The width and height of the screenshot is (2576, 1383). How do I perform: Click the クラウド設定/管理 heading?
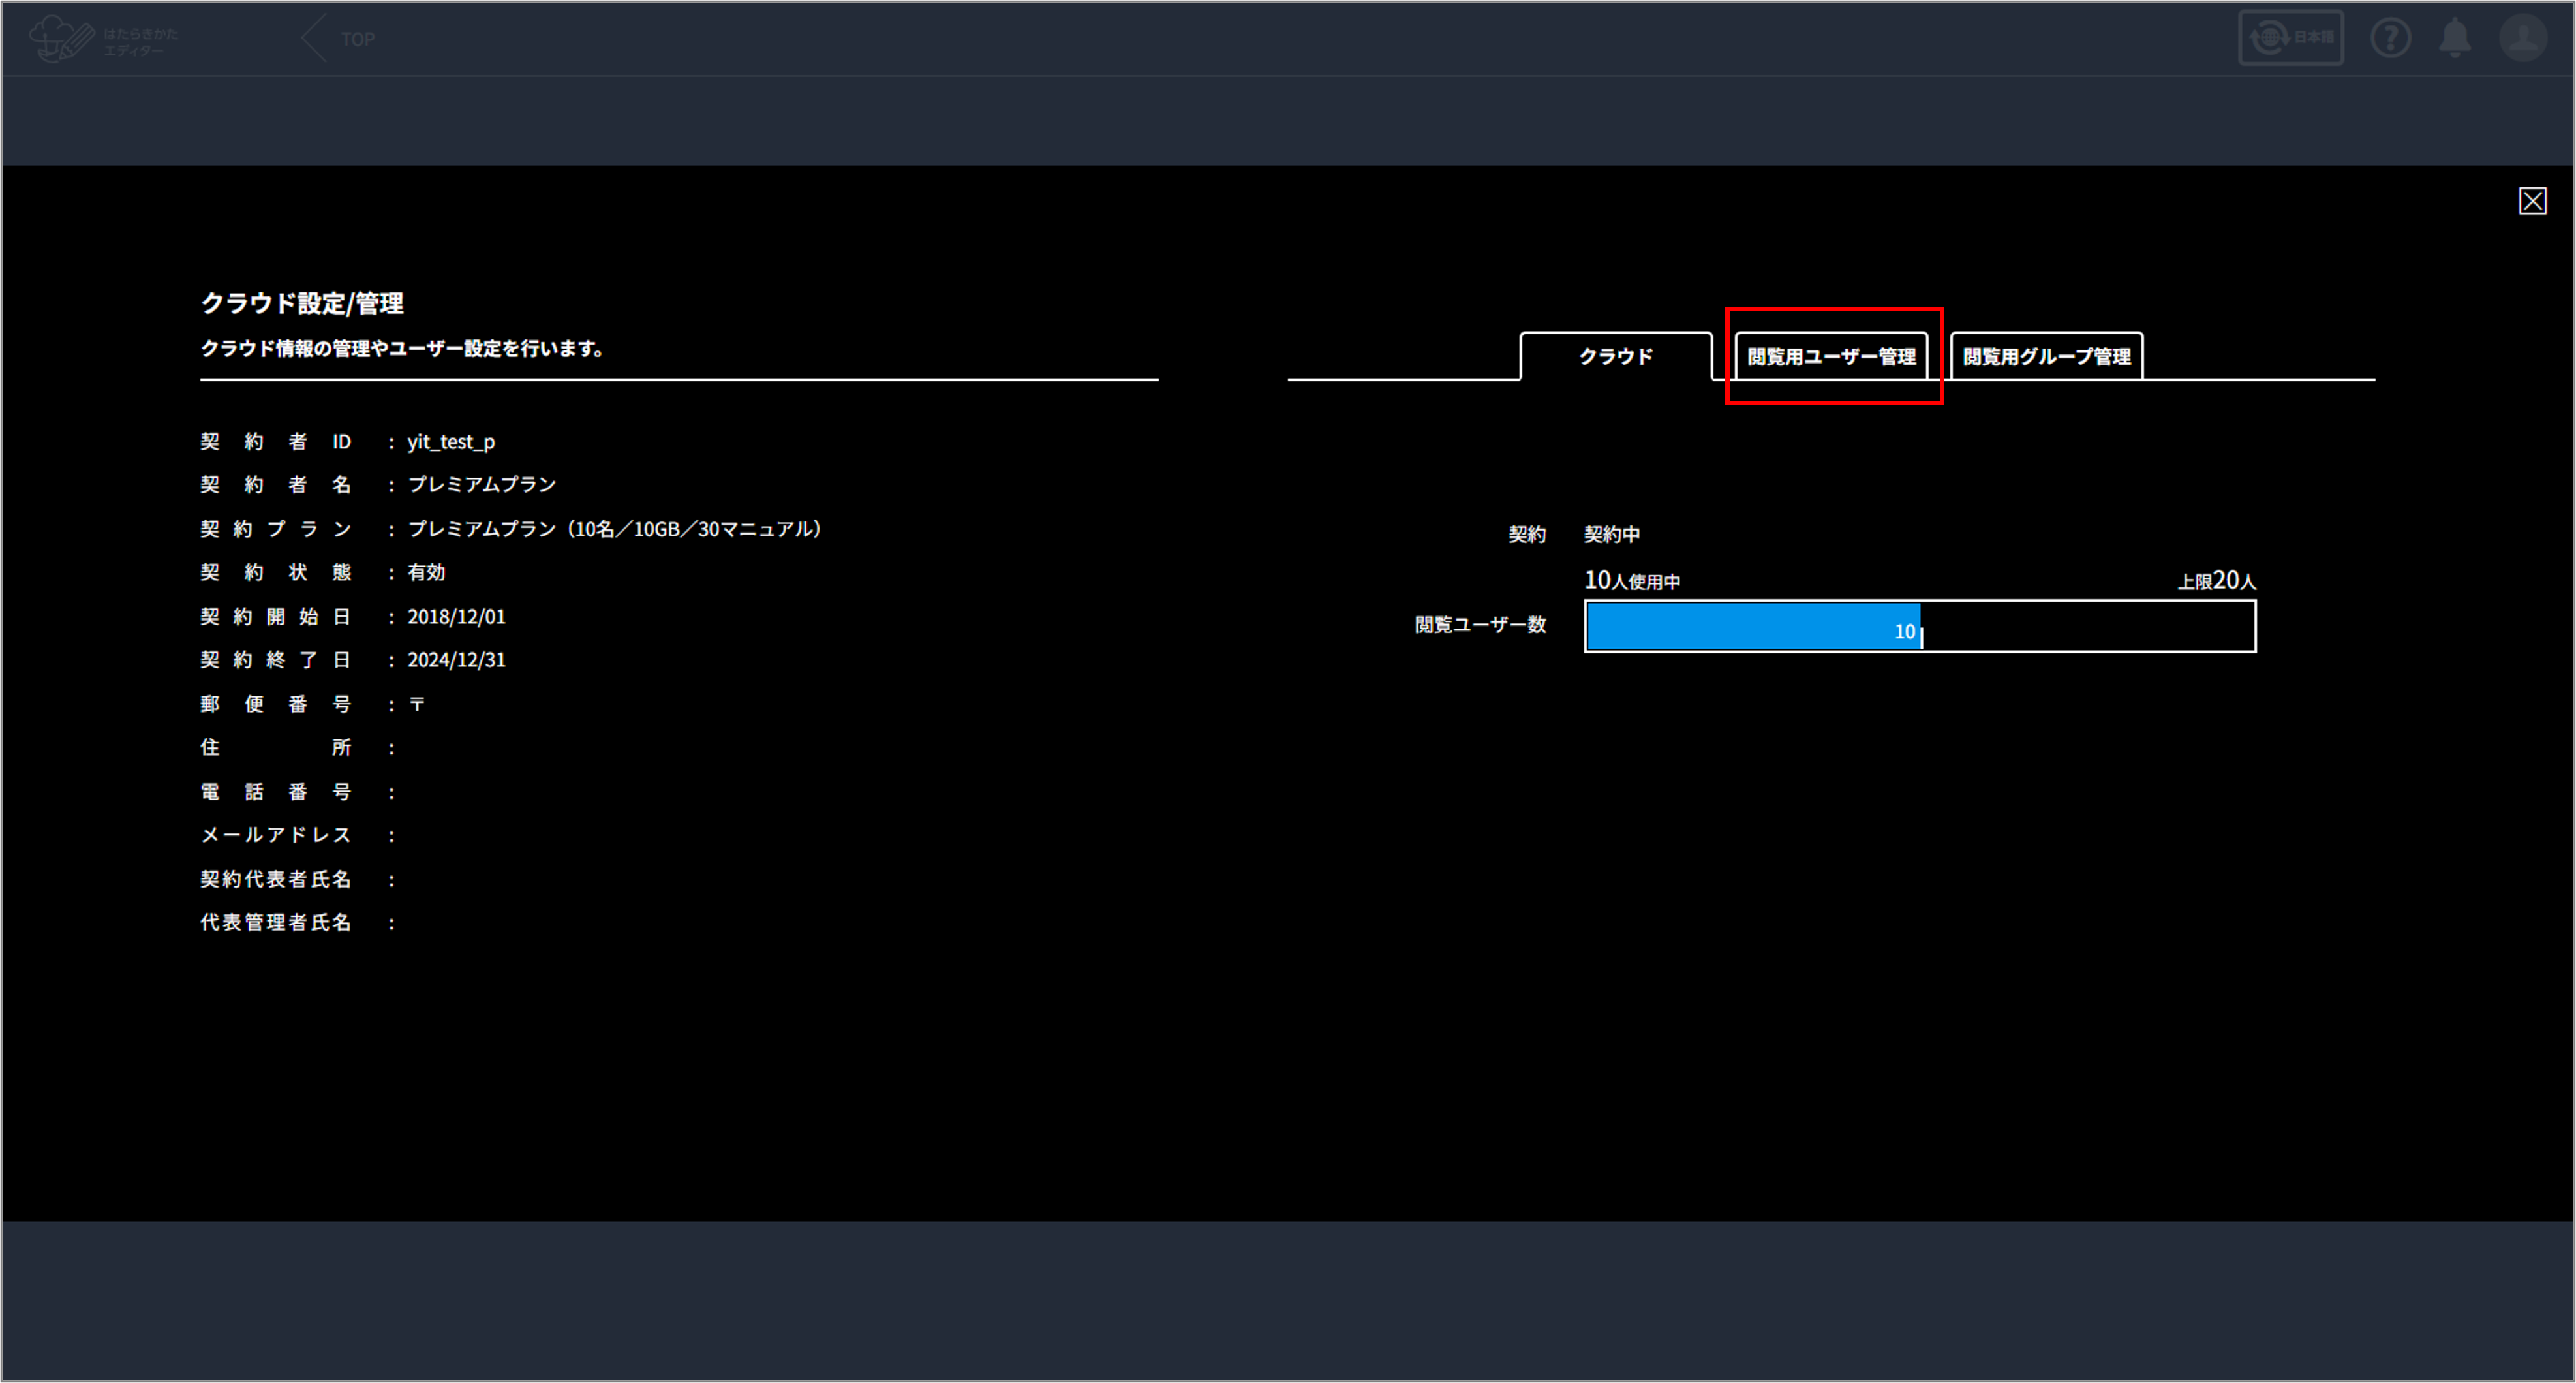coord(302,303)
